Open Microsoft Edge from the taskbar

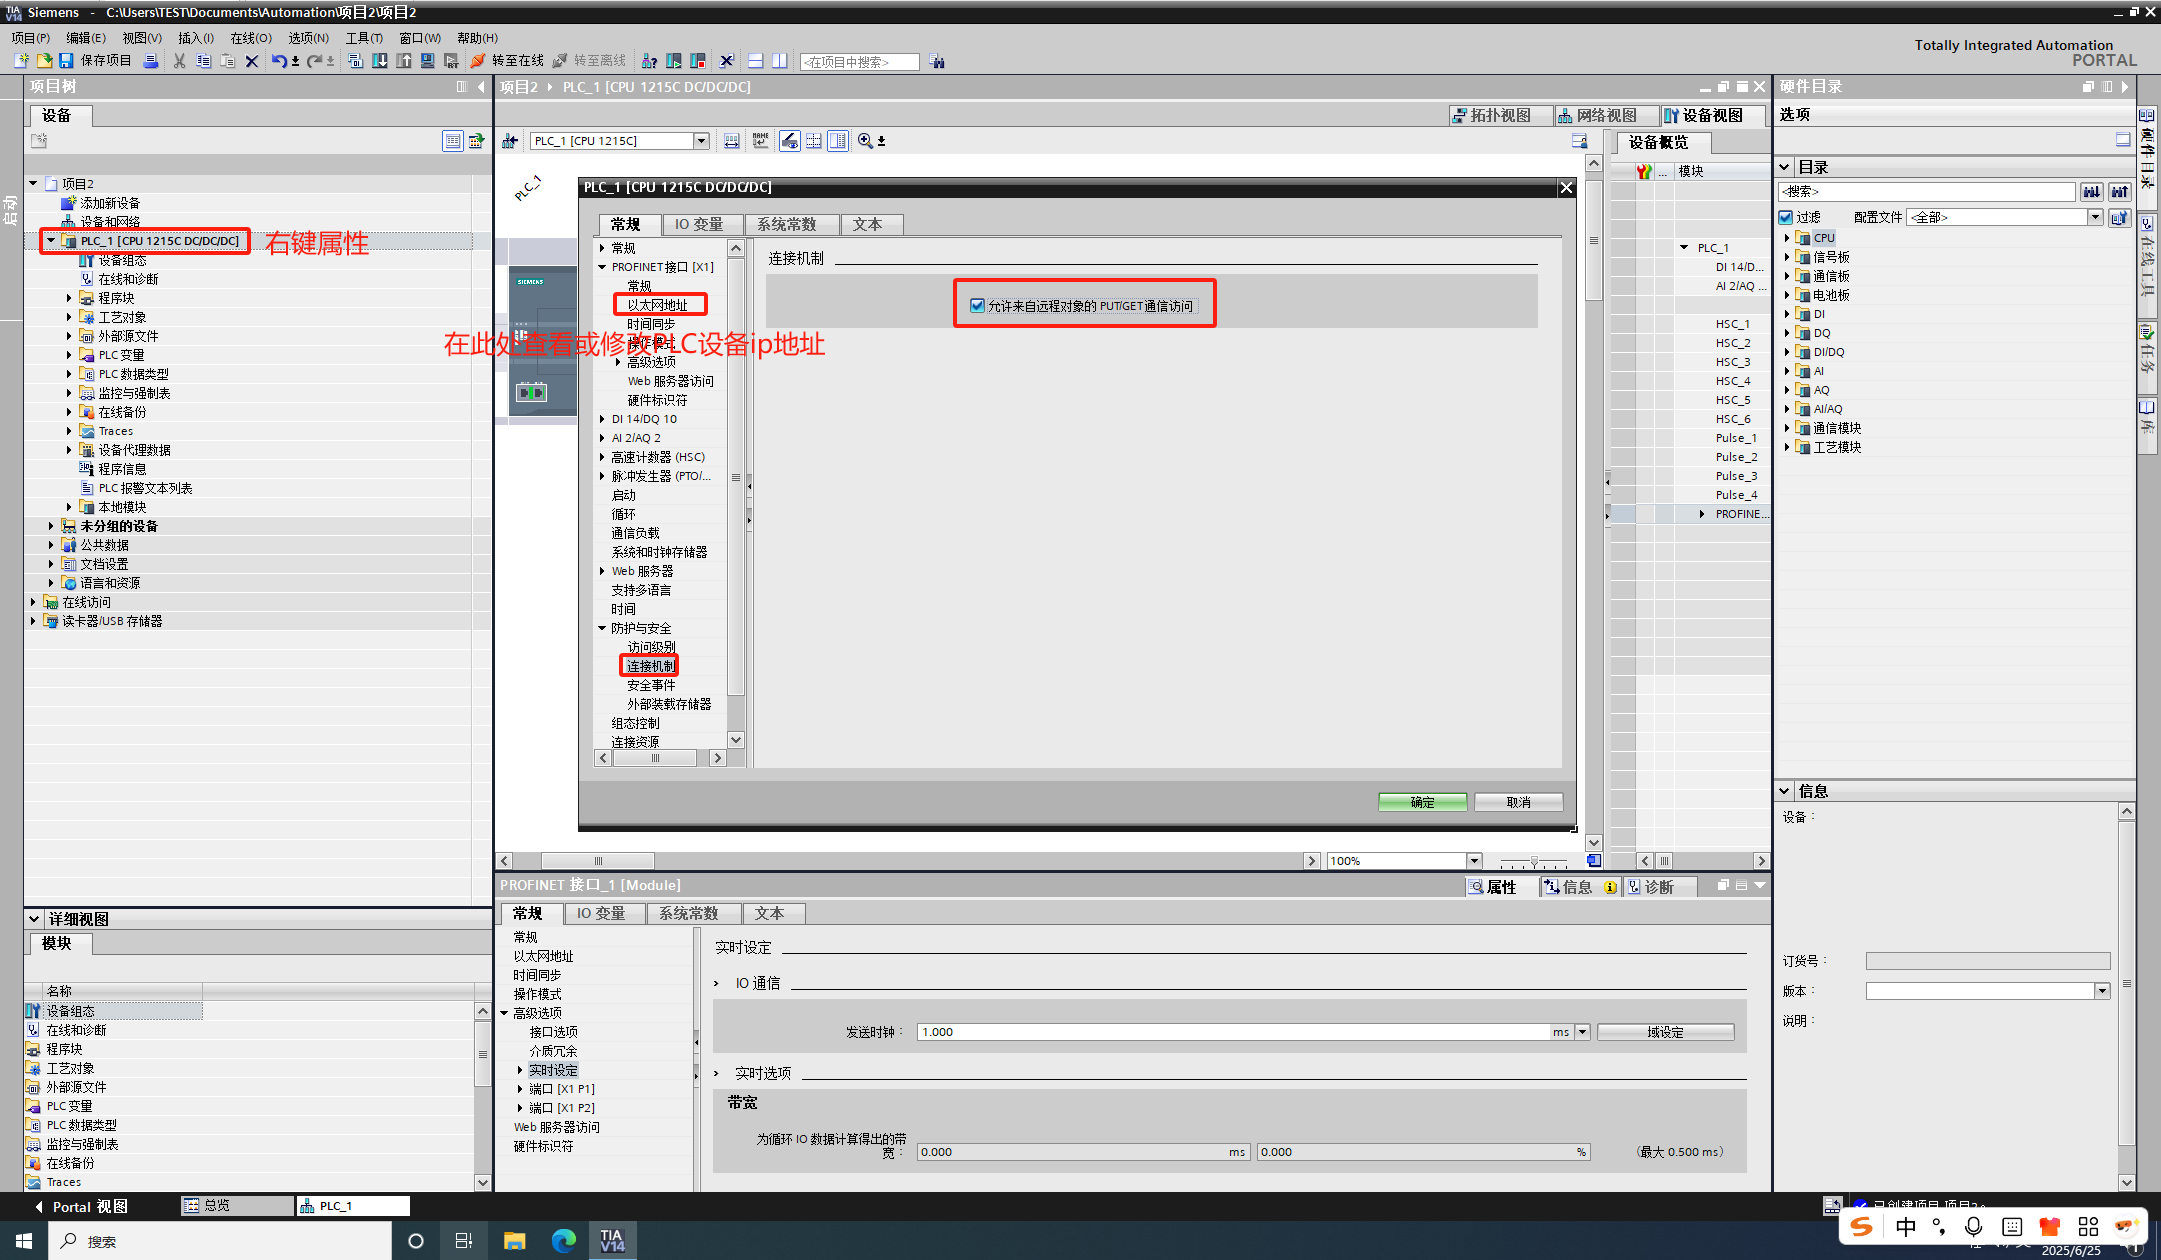point(564,1241)
